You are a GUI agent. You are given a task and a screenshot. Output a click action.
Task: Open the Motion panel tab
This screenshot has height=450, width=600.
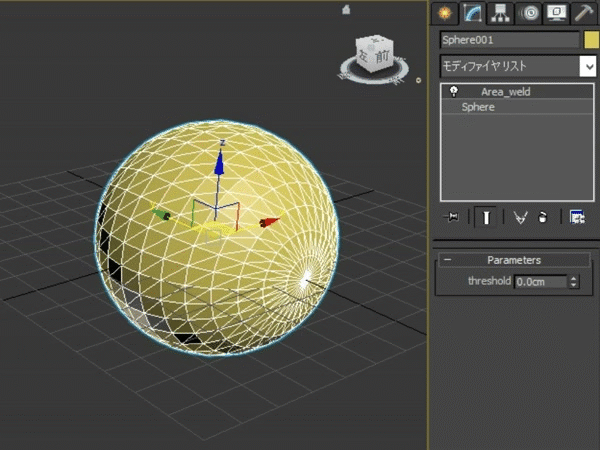click(x=528, y=13)
